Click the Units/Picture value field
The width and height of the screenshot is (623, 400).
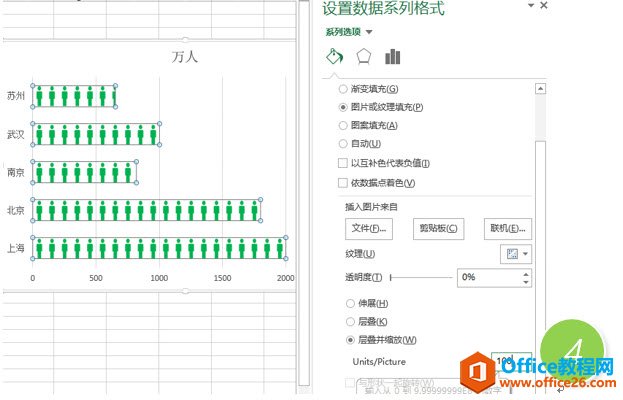point(511,361)
